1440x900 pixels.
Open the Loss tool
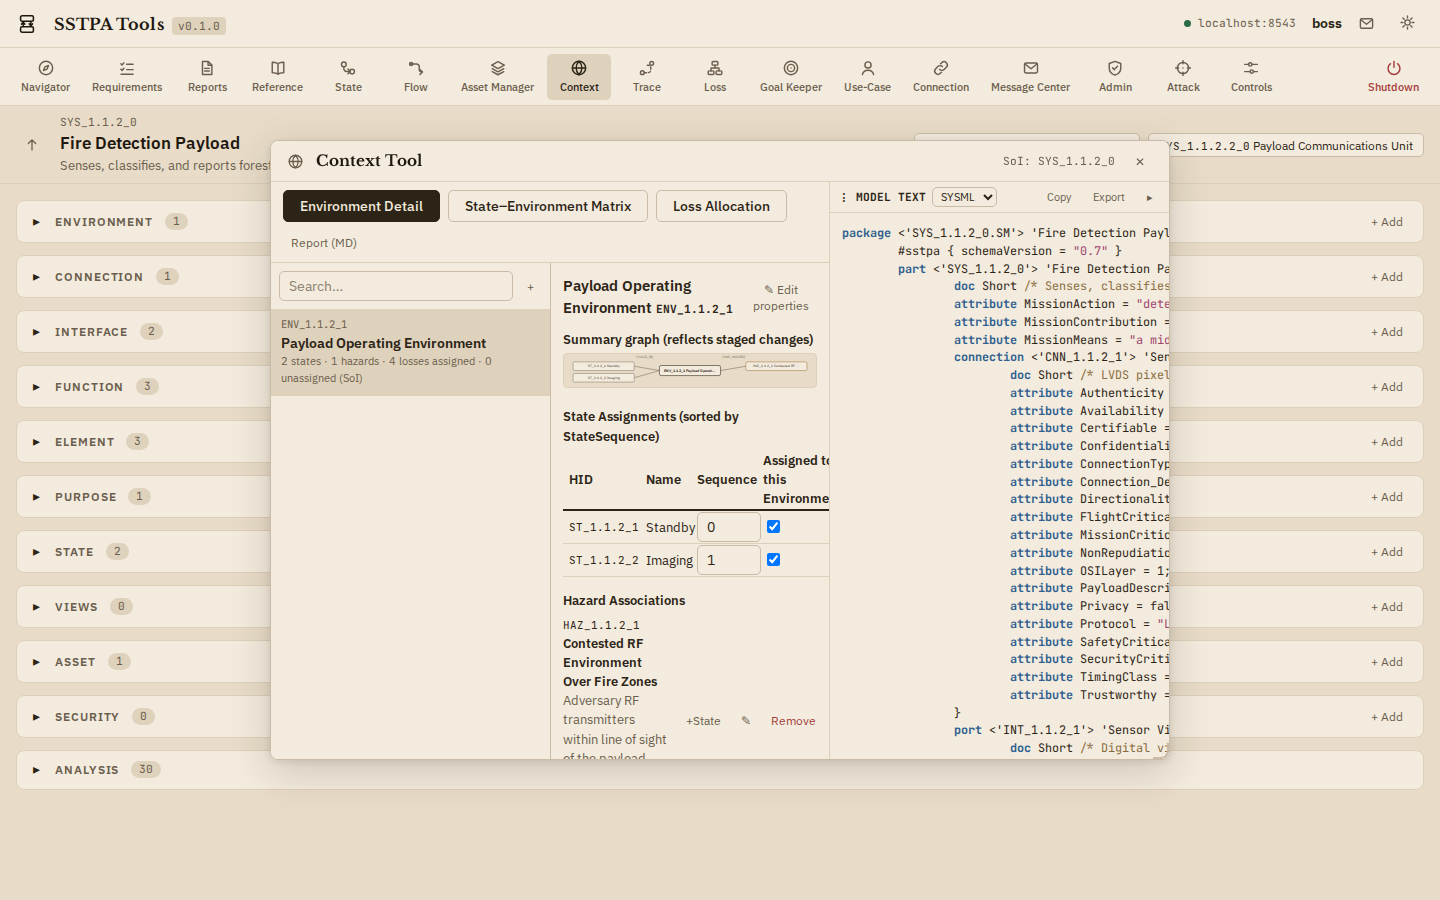click(715, 77)
